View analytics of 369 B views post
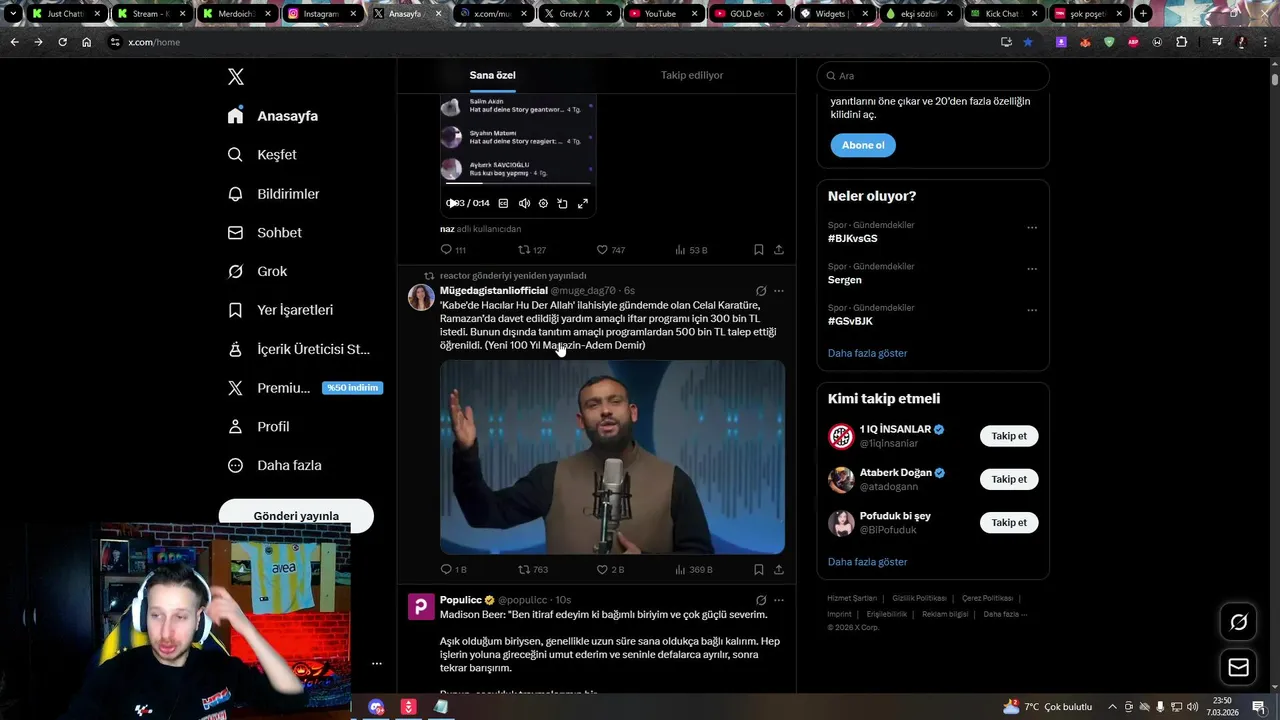Image resolution: width=1280 pixels, height=720 pixels. [x=694, y=570]
